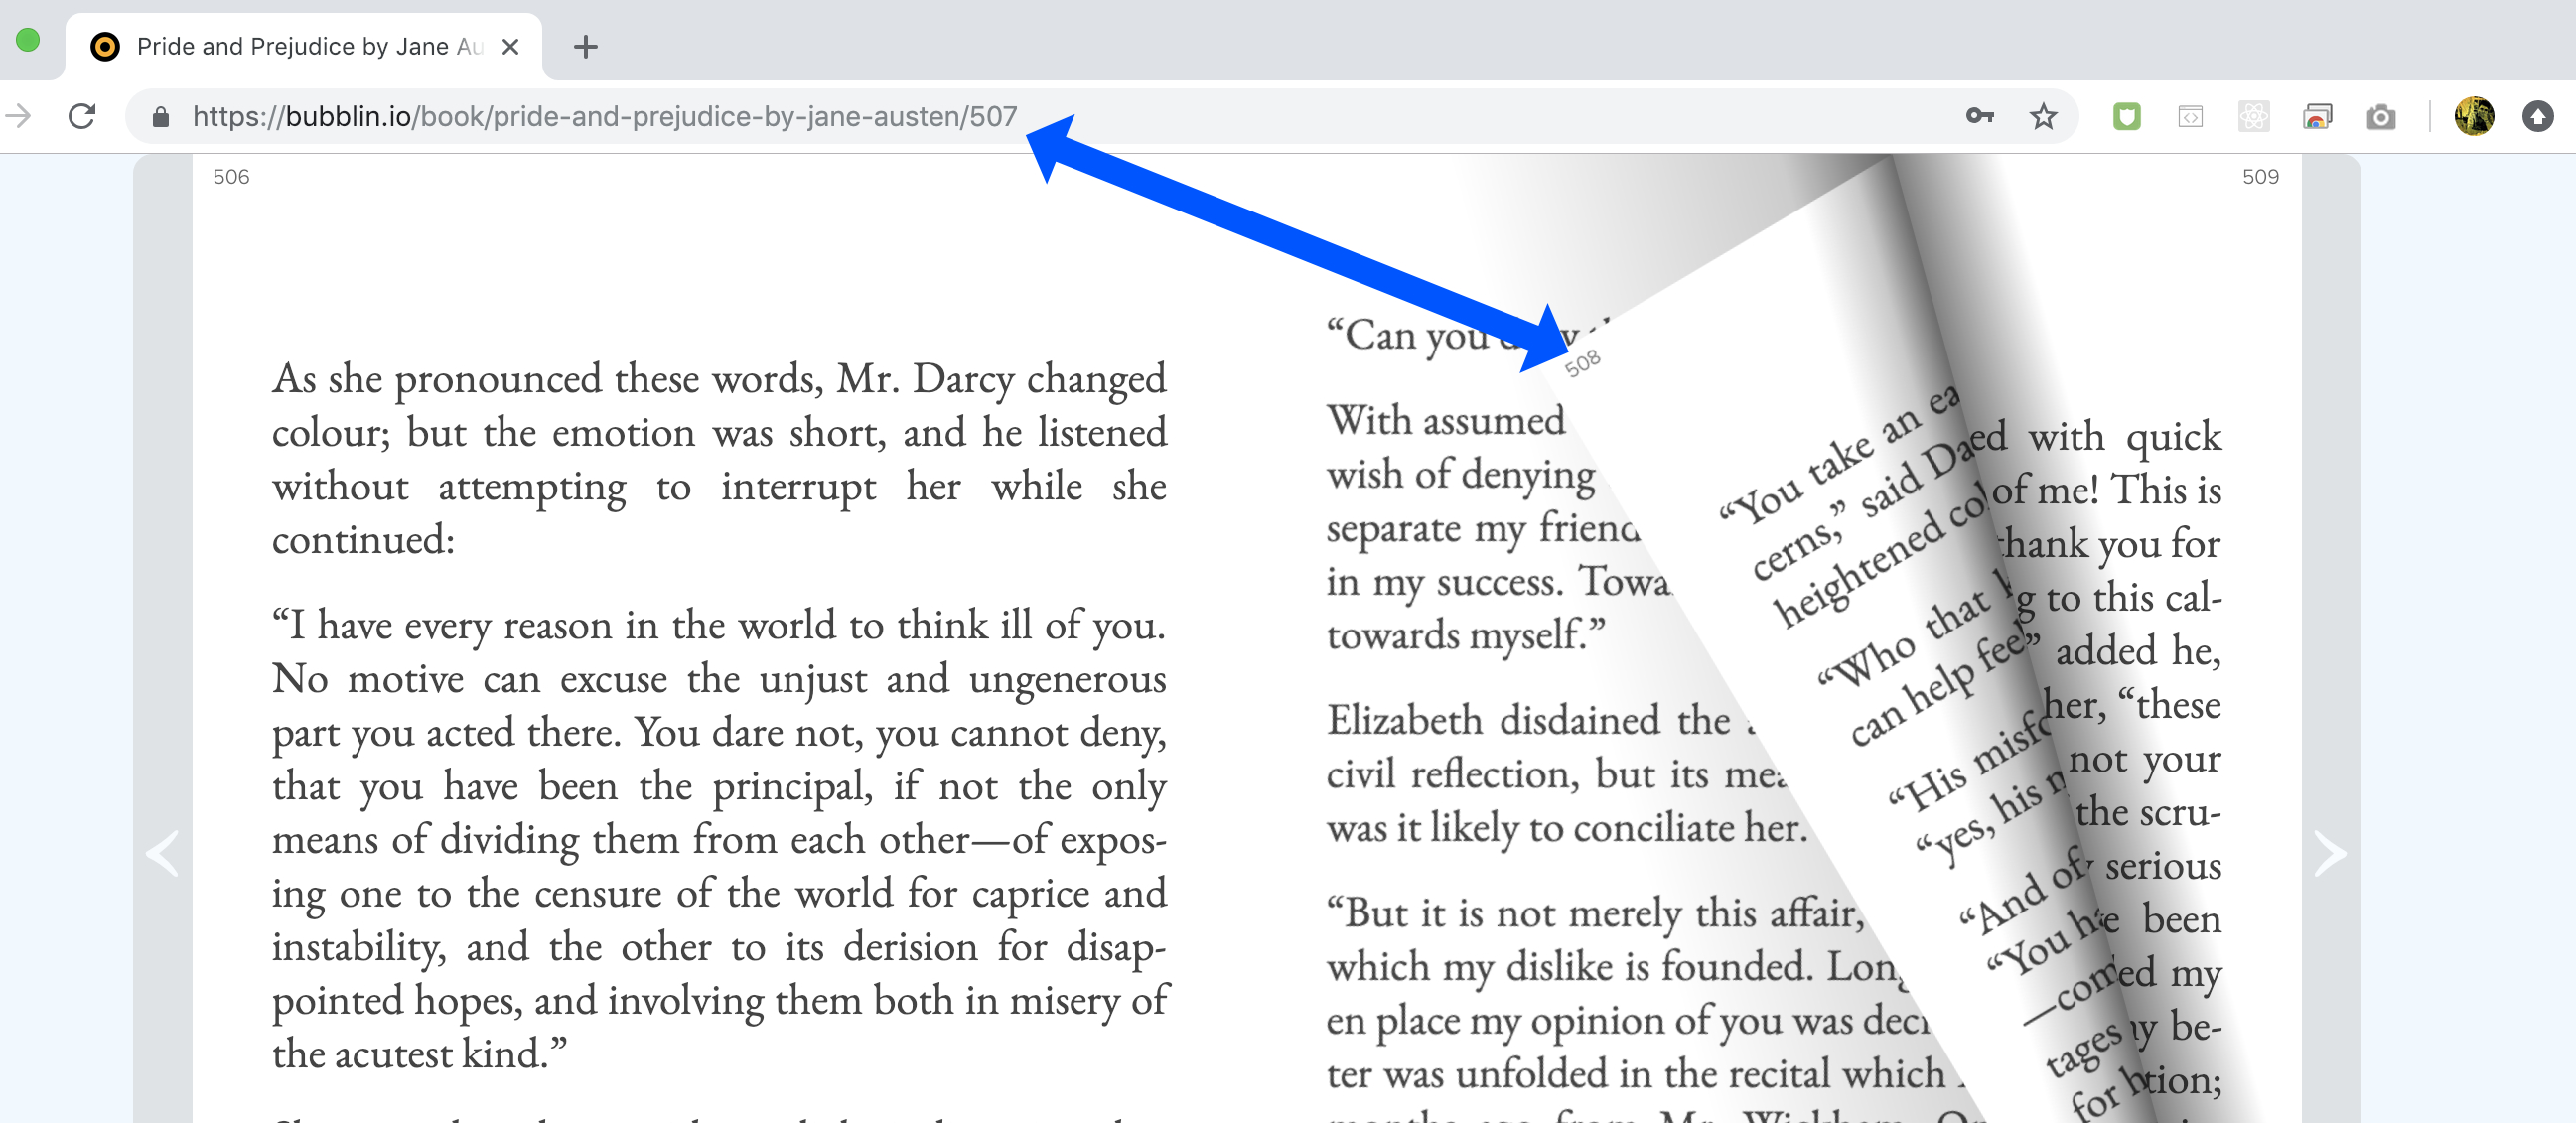
Task: Flip to the previous book page
Action: [162, 853]
